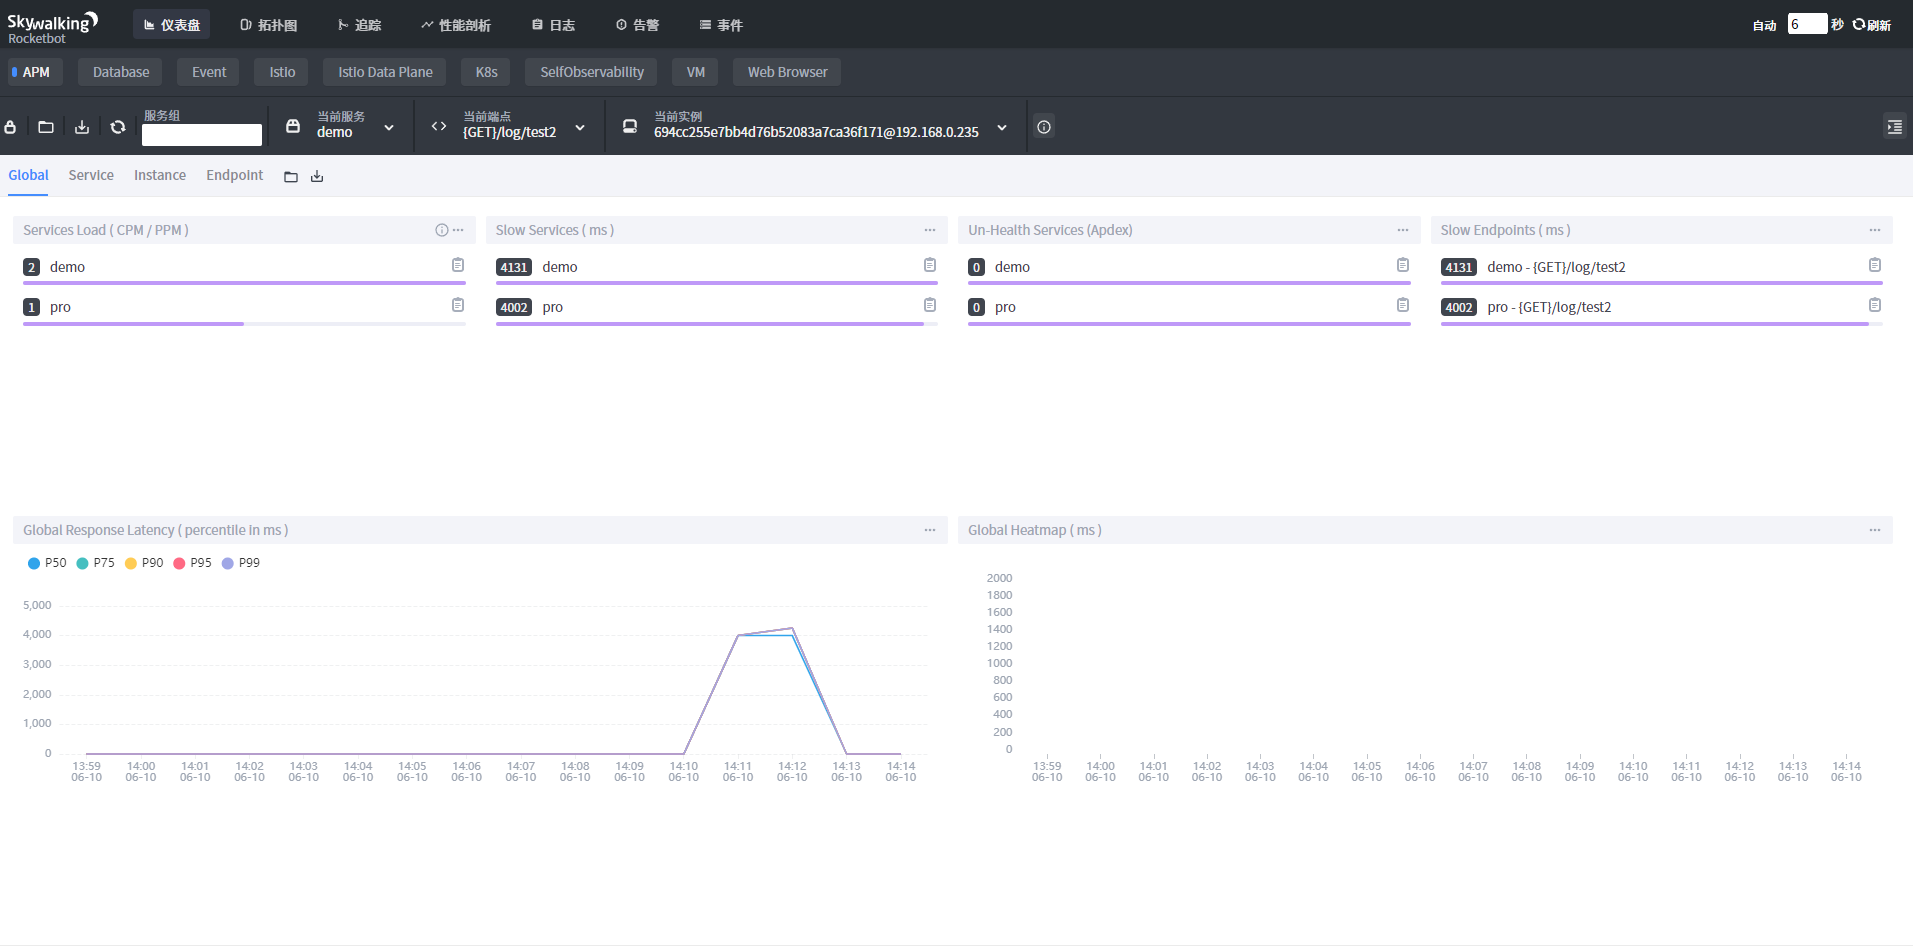Open the topology menu item

pyautogui.click(x=269, y=25)
